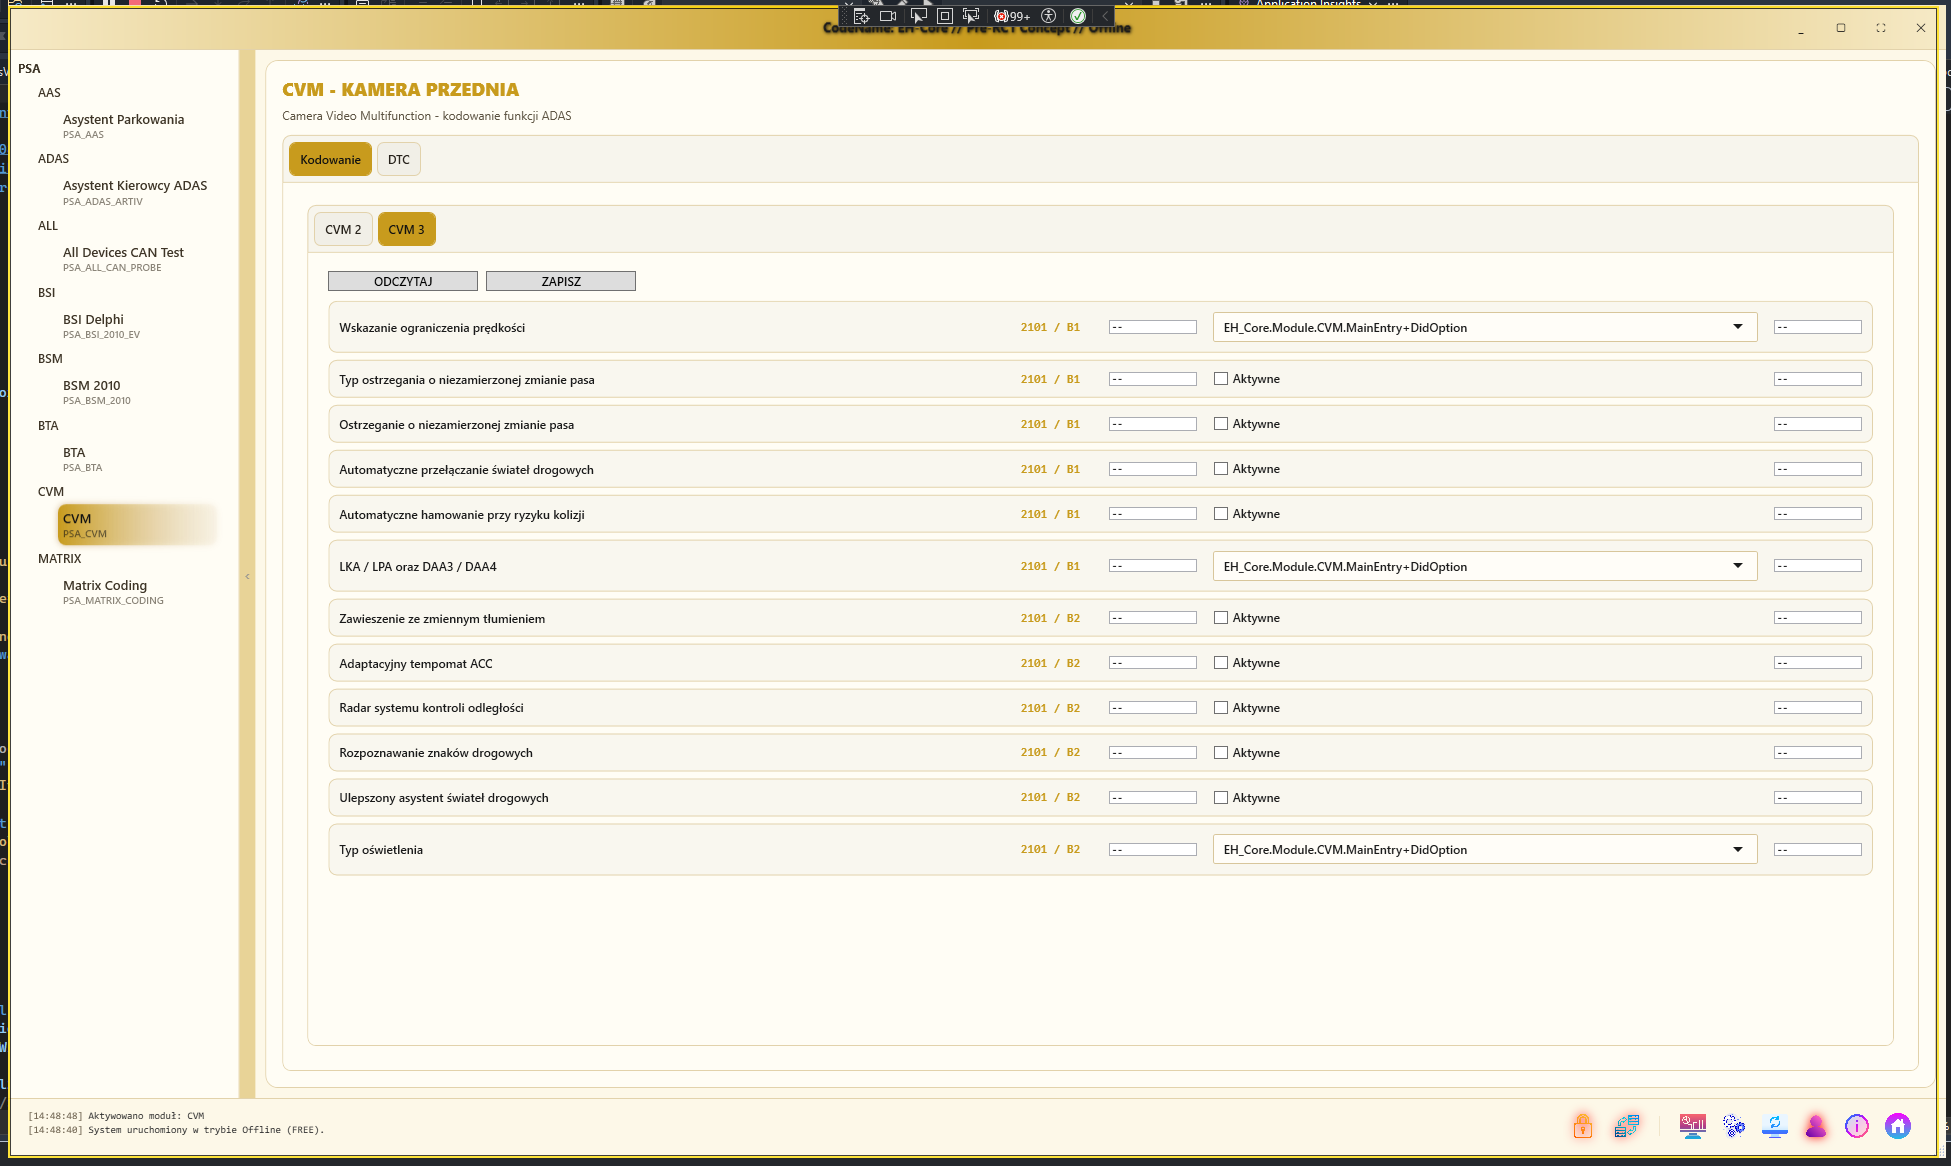Click the ADAS category header in sidebar
1951x1166 pixels.
[x=53, y=158]
